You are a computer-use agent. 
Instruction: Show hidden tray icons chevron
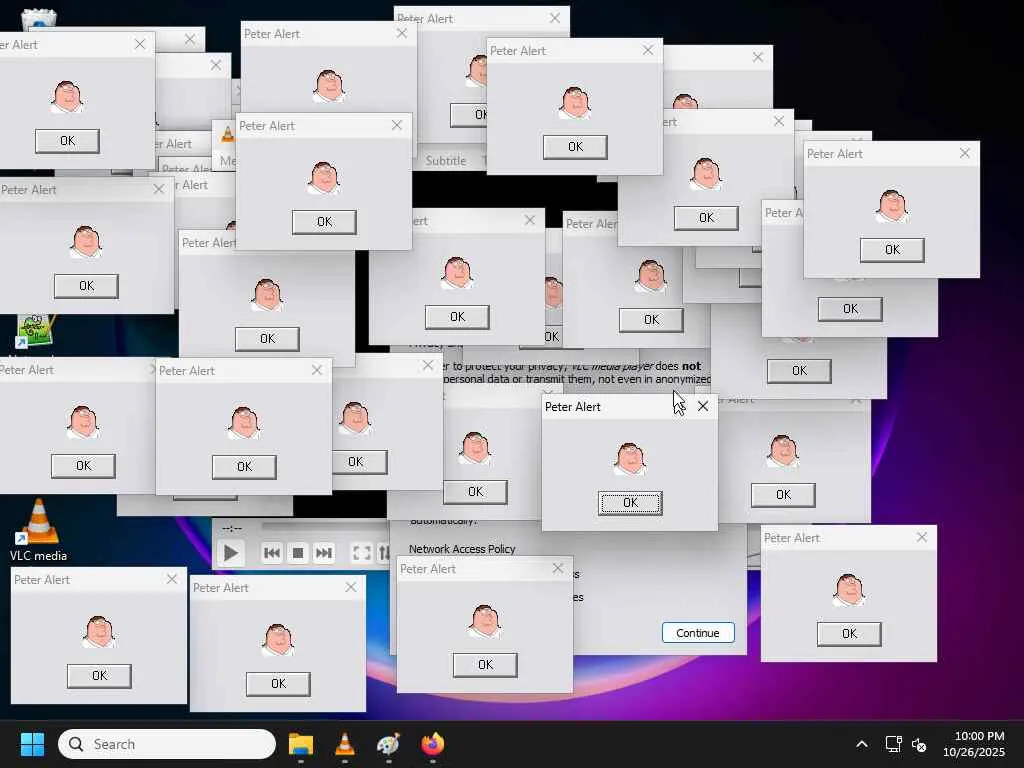862,744
